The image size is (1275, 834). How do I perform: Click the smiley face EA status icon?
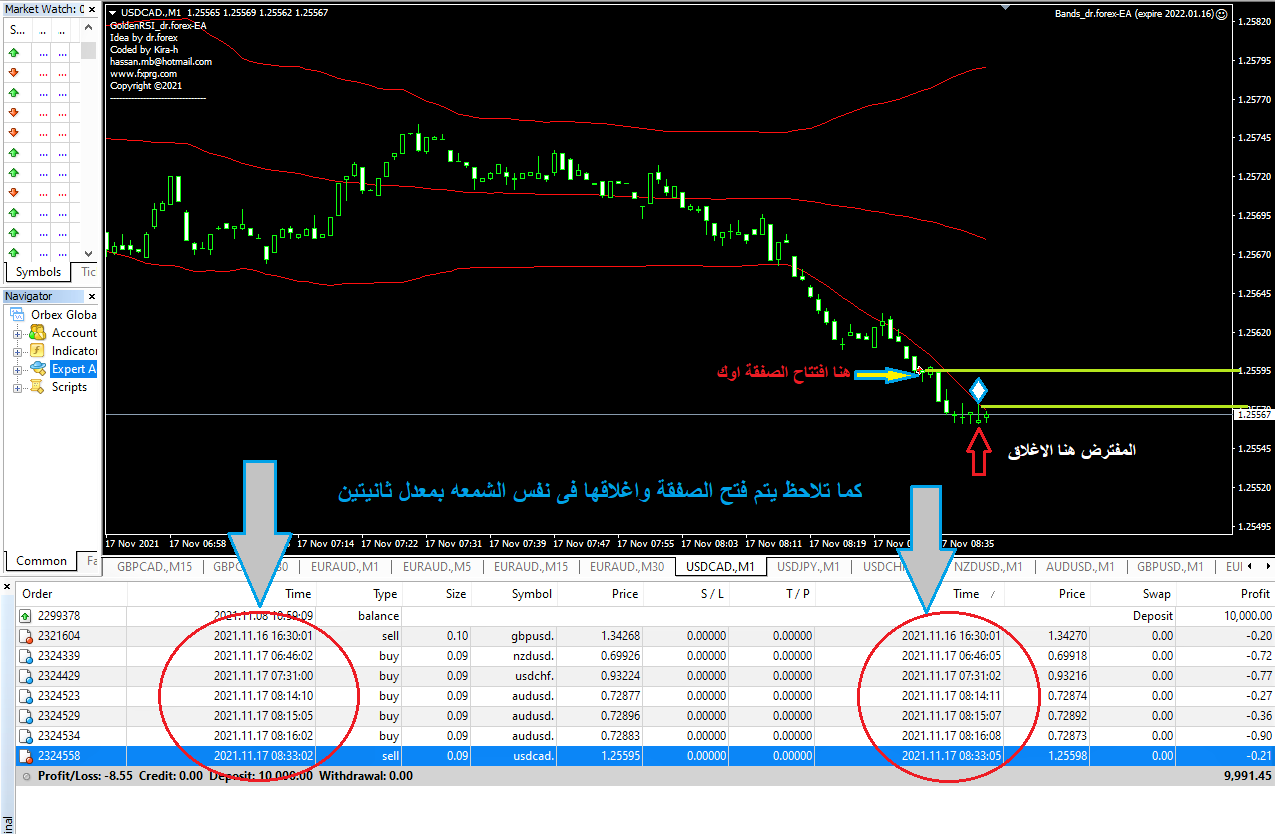pyautogui.click(x=1221, y=15)
